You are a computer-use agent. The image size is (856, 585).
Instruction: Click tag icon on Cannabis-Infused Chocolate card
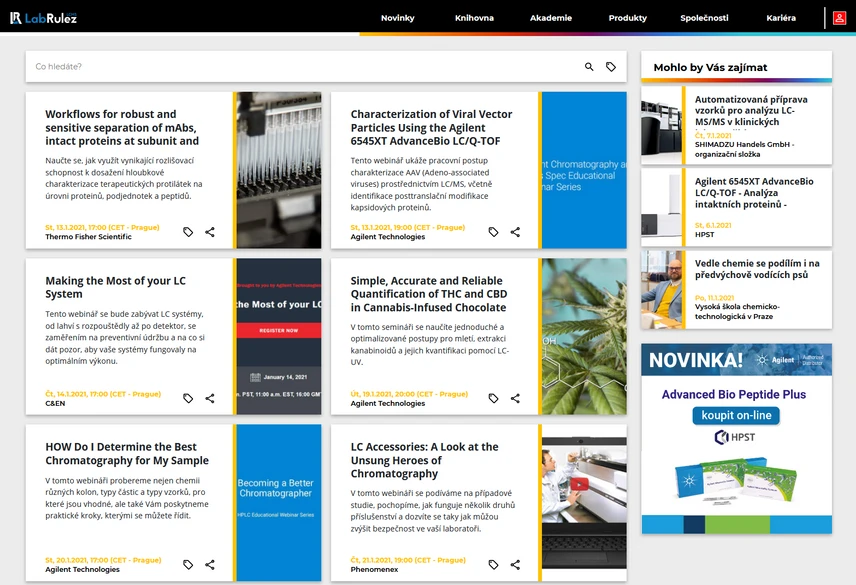493,398
